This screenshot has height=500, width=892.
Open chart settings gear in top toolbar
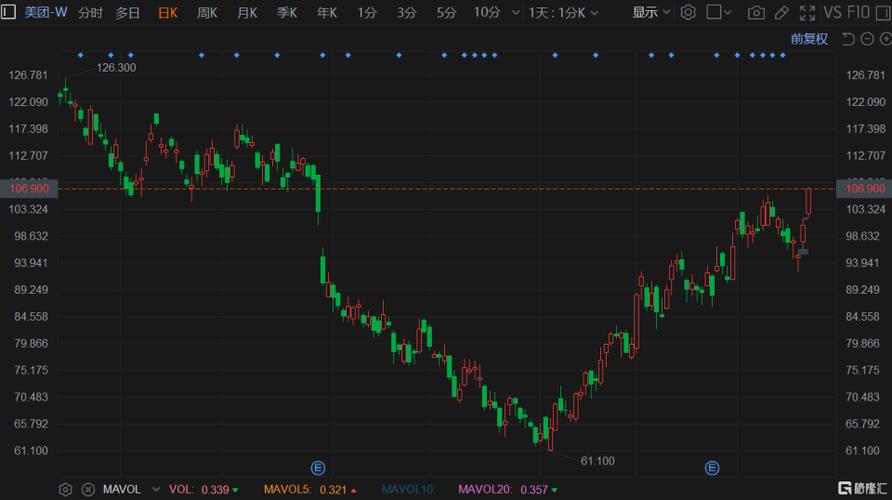688,12
